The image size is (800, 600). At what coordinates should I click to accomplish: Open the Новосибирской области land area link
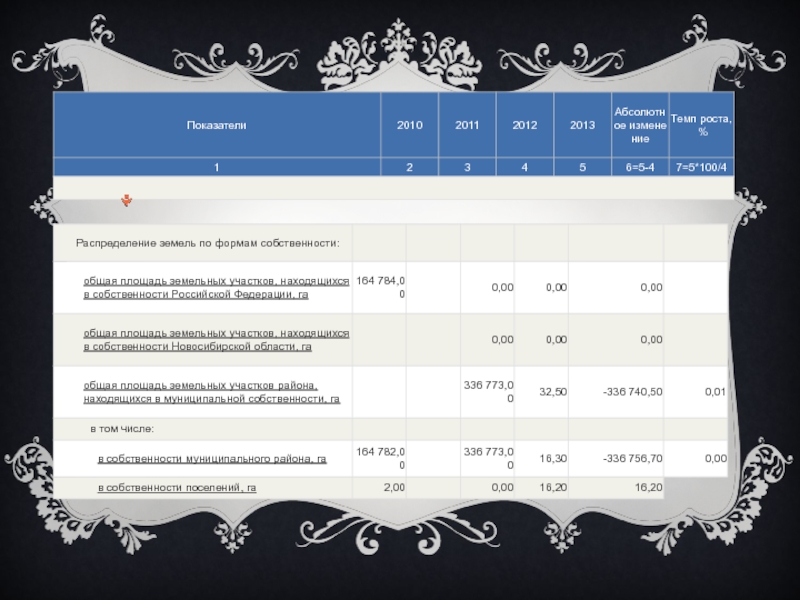215,339
